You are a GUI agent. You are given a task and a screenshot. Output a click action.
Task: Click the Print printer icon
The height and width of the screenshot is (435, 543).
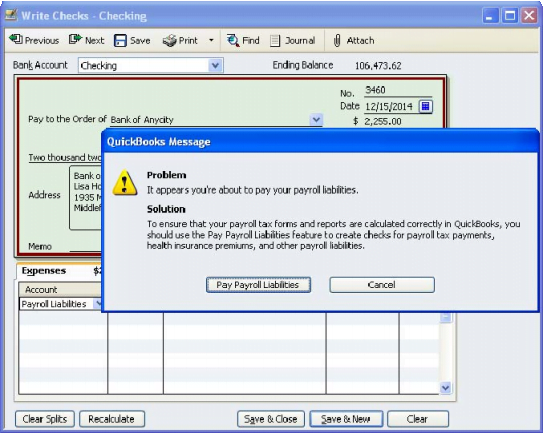point(170,41)
